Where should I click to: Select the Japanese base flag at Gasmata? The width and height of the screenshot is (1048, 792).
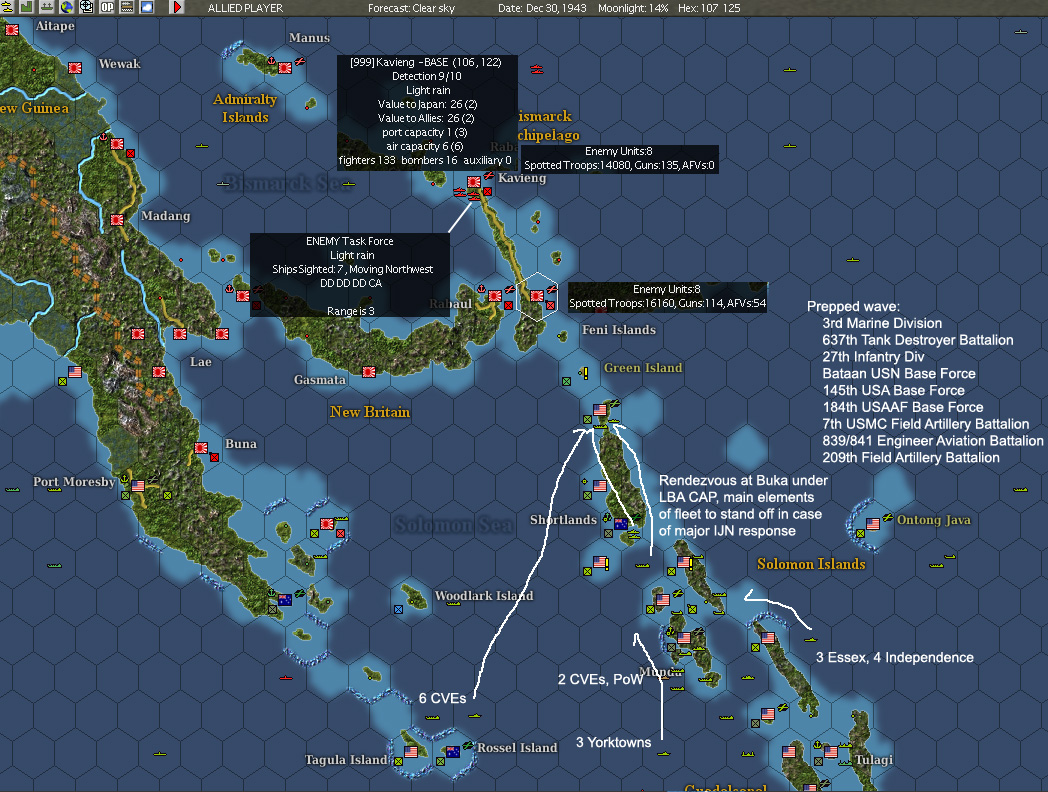[368, 372]
